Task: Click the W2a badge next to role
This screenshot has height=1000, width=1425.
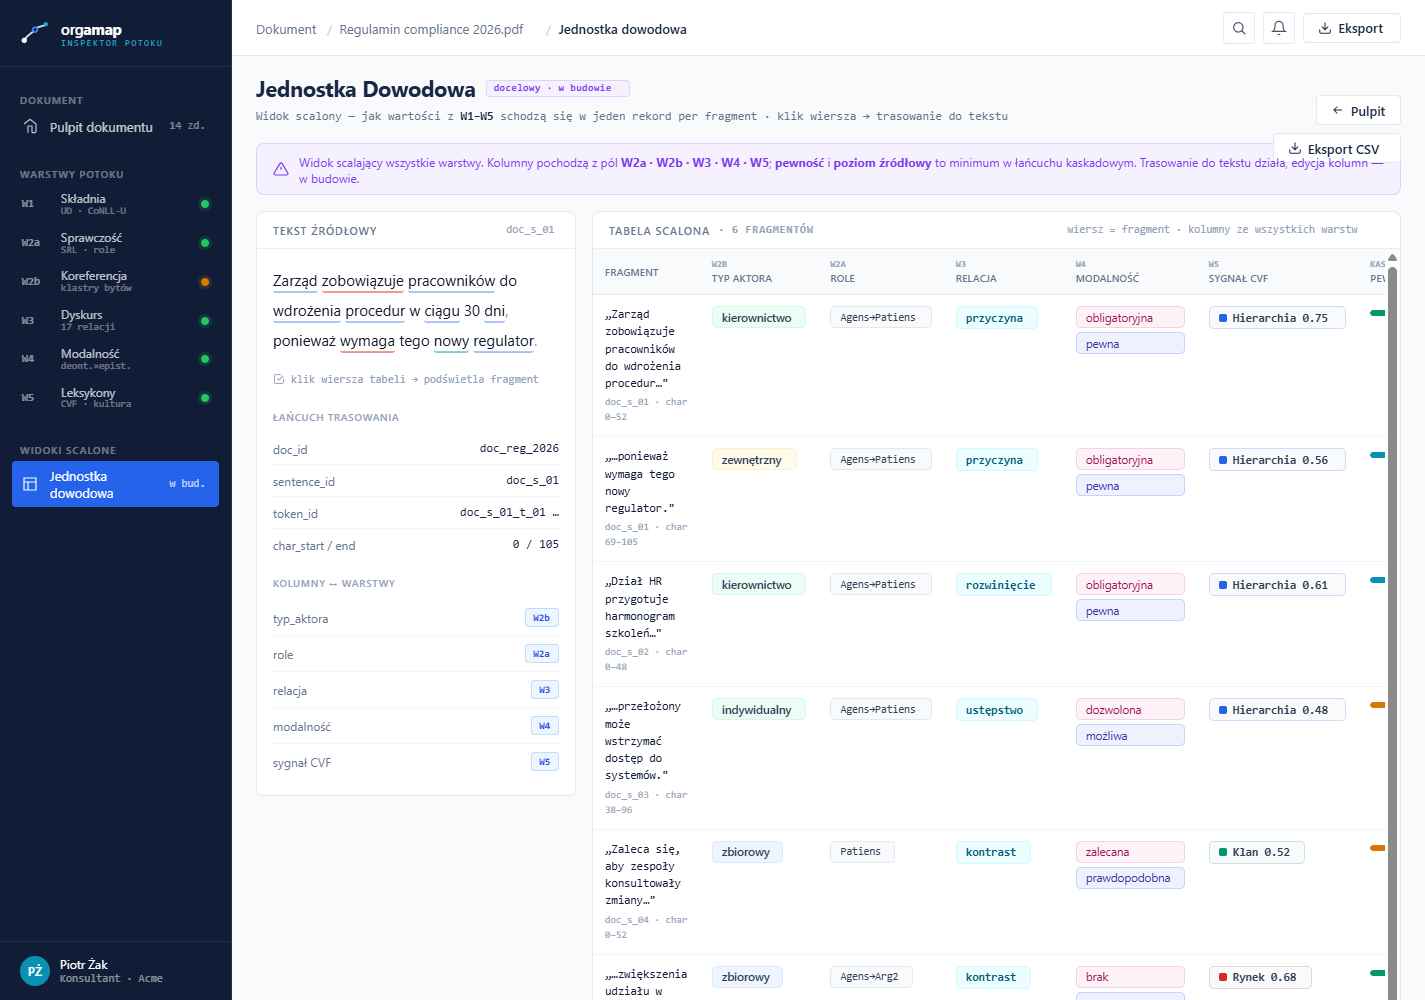Action: (541, 654)
